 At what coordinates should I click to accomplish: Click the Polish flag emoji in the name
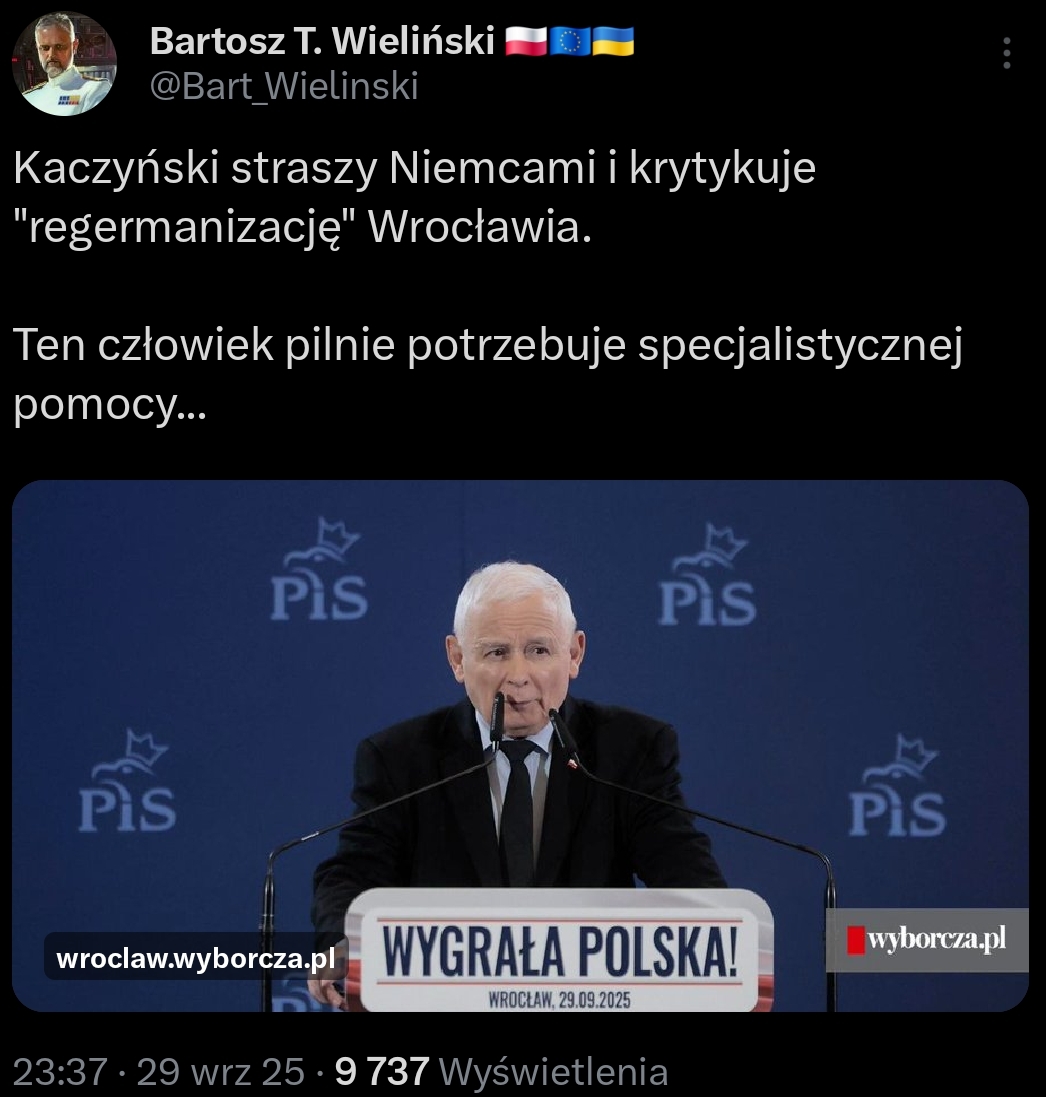point(525,41)
